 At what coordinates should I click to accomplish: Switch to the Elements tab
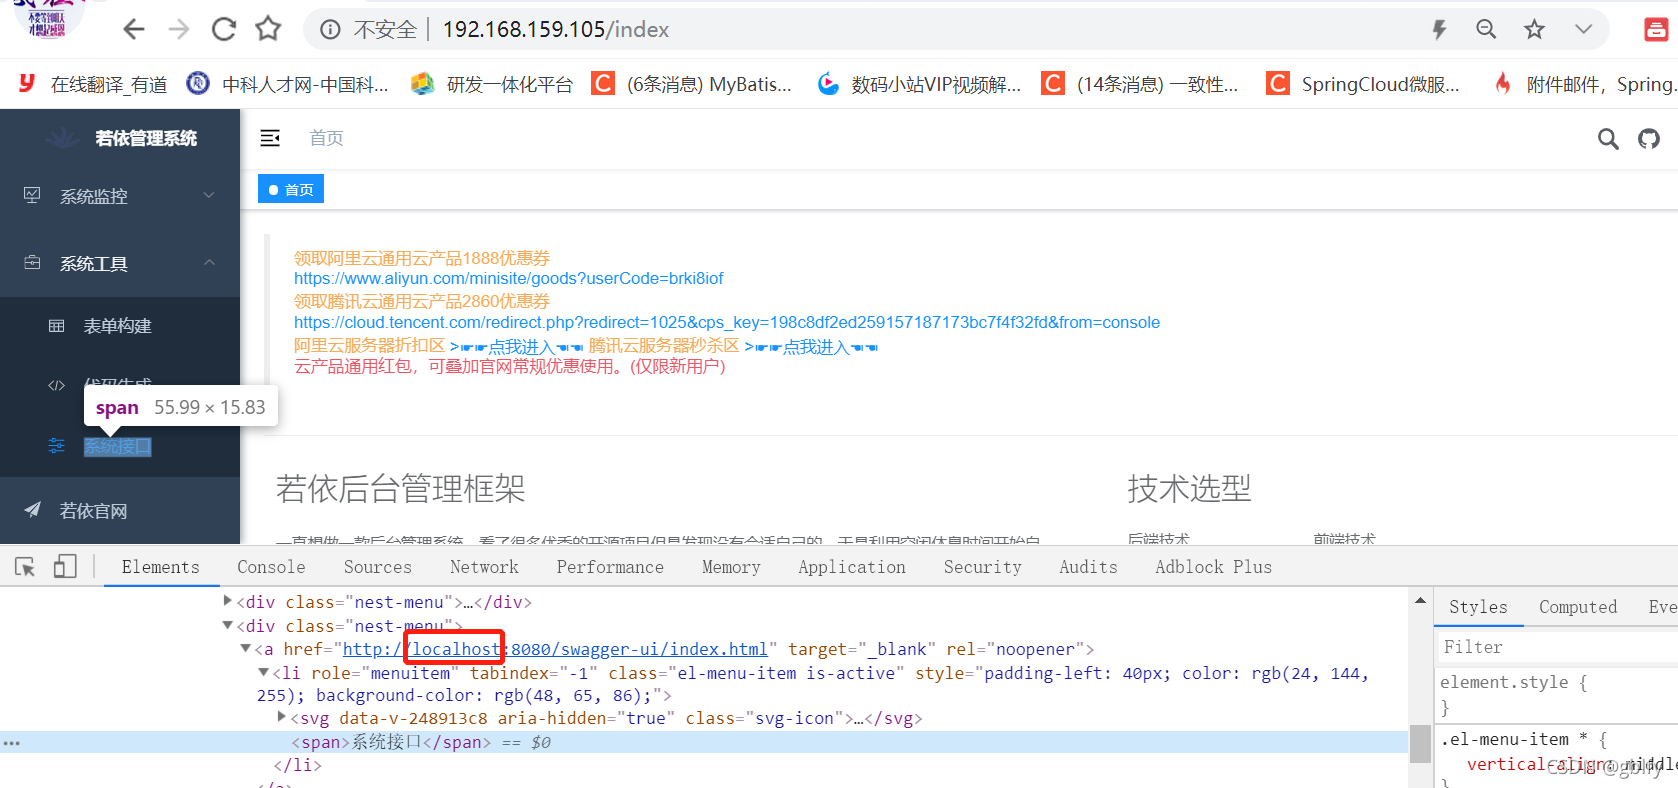click(160, 567)
